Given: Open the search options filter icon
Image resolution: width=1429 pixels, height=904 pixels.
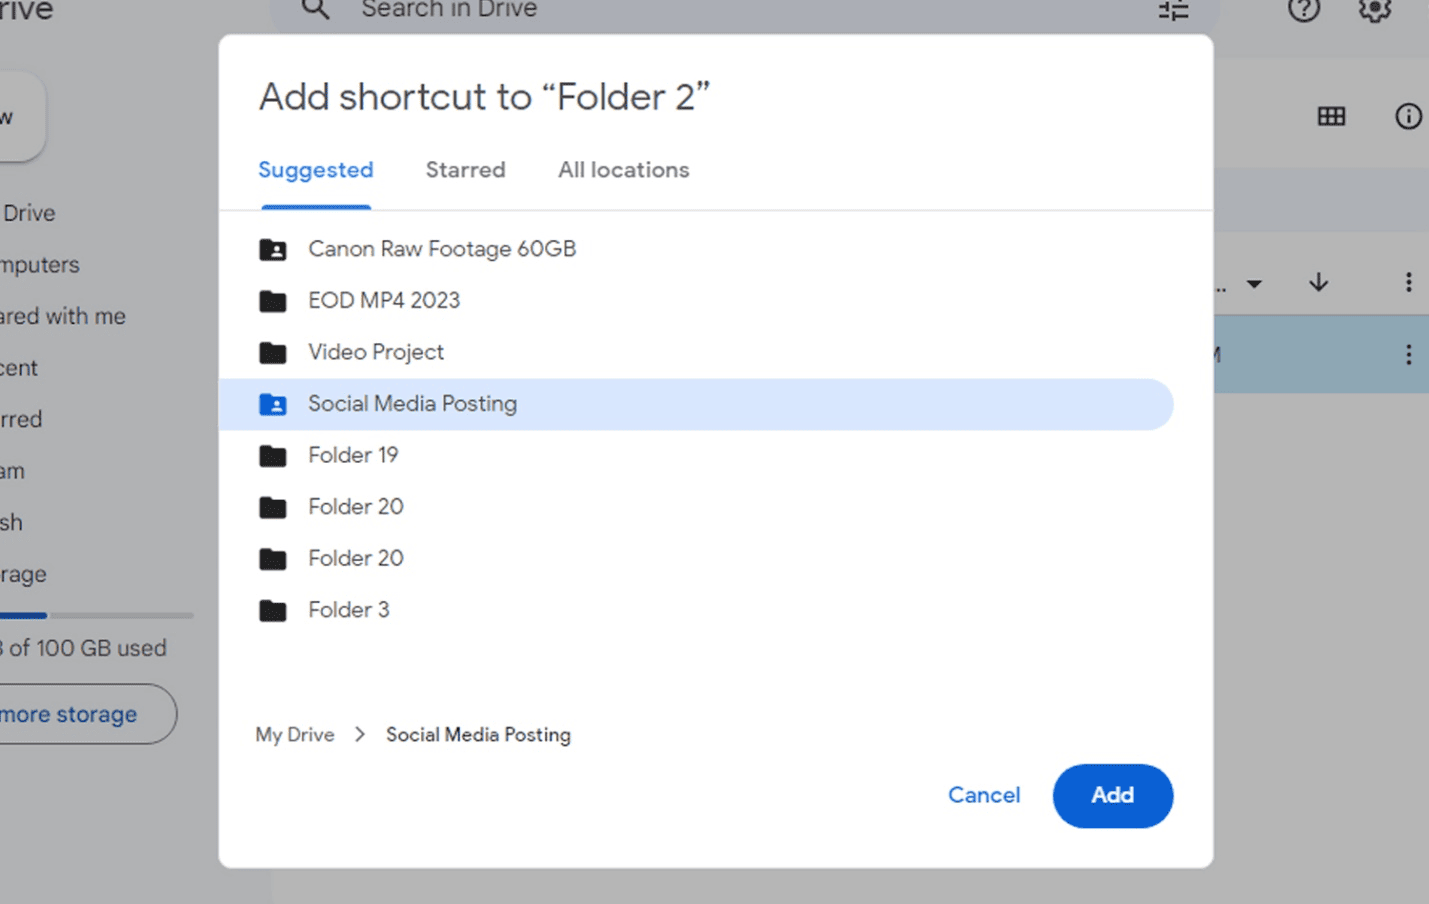Looking at the screenshot, I should [x=1172, y=10].
